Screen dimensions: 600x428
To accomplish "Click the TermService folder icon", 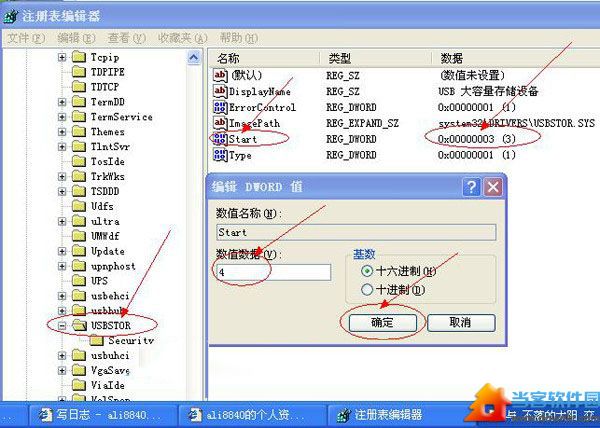I will click(x=79, y=117).
